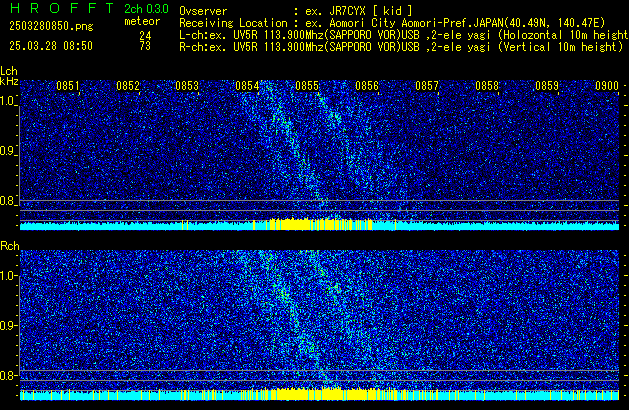The width and height of the screenshot is (629, 410).
Task: Click time marker 0854
Action: click(248, 86)
